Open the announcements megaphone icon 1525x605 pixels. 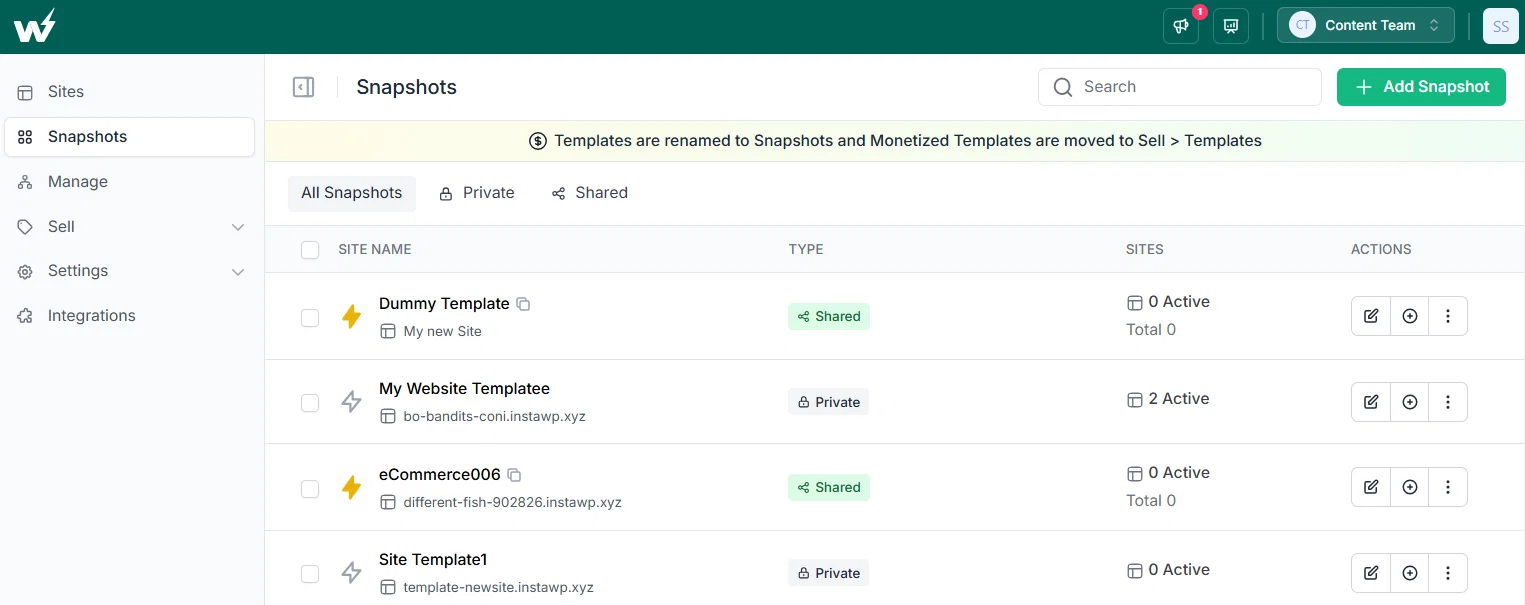pos(1181,26)
